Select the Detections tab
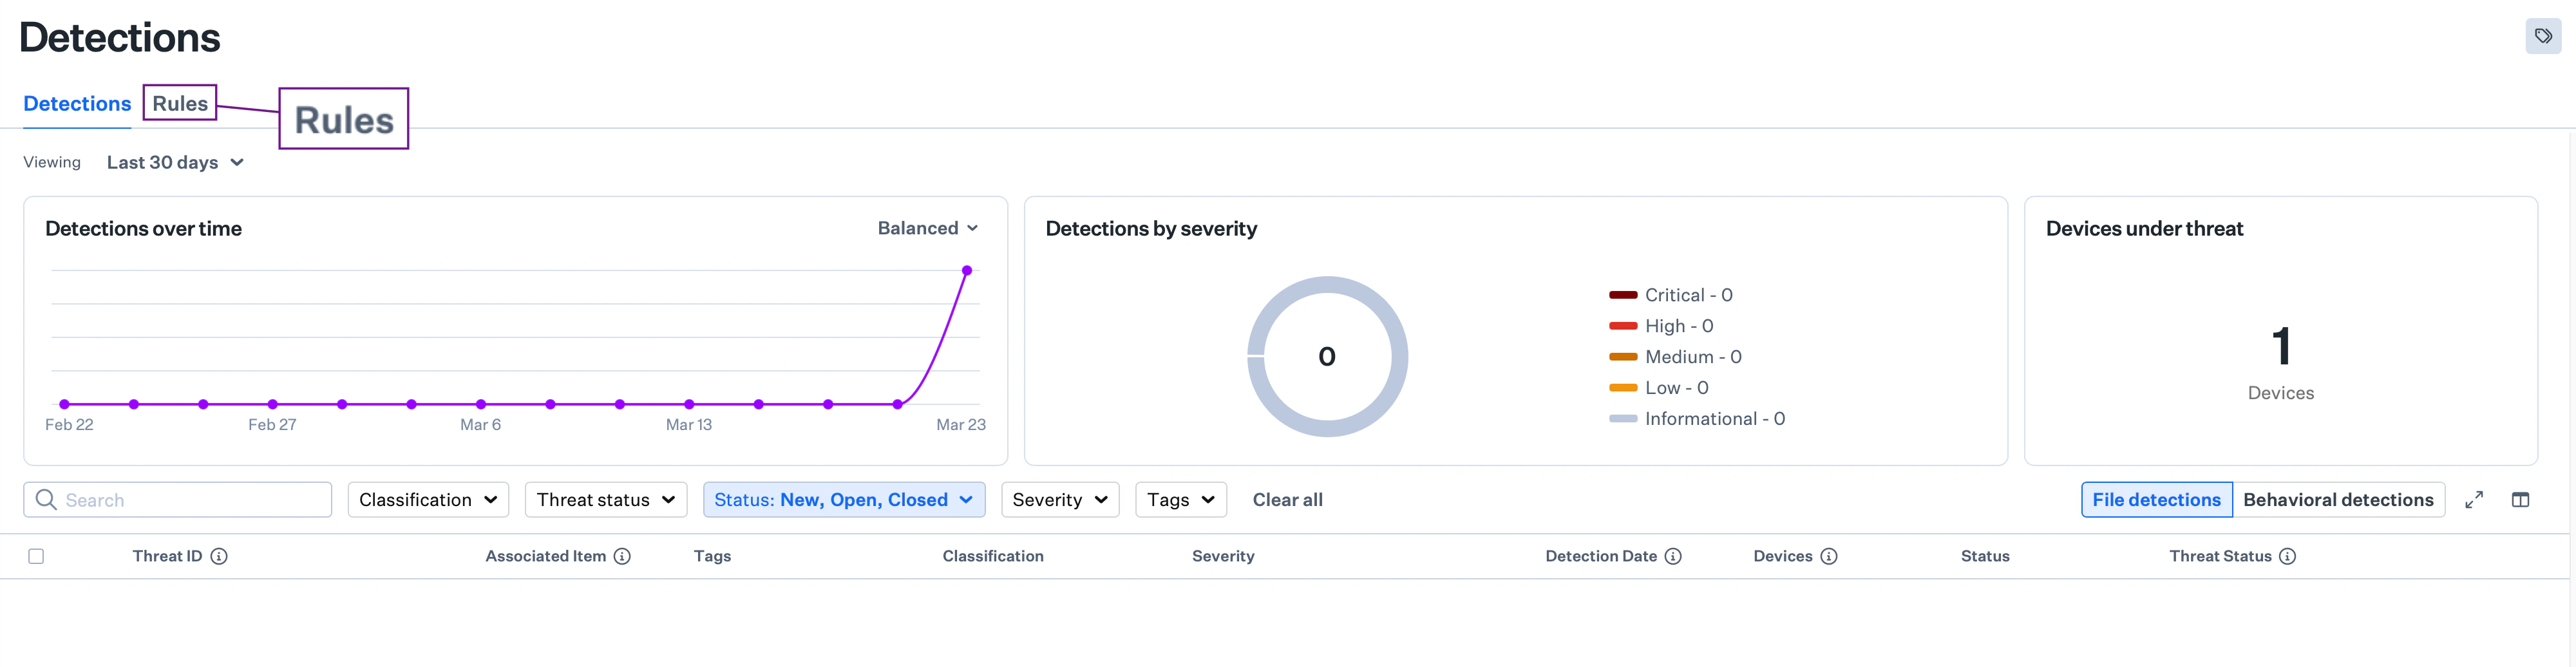Screen dimensions: 2576x667 coord(77,103)
